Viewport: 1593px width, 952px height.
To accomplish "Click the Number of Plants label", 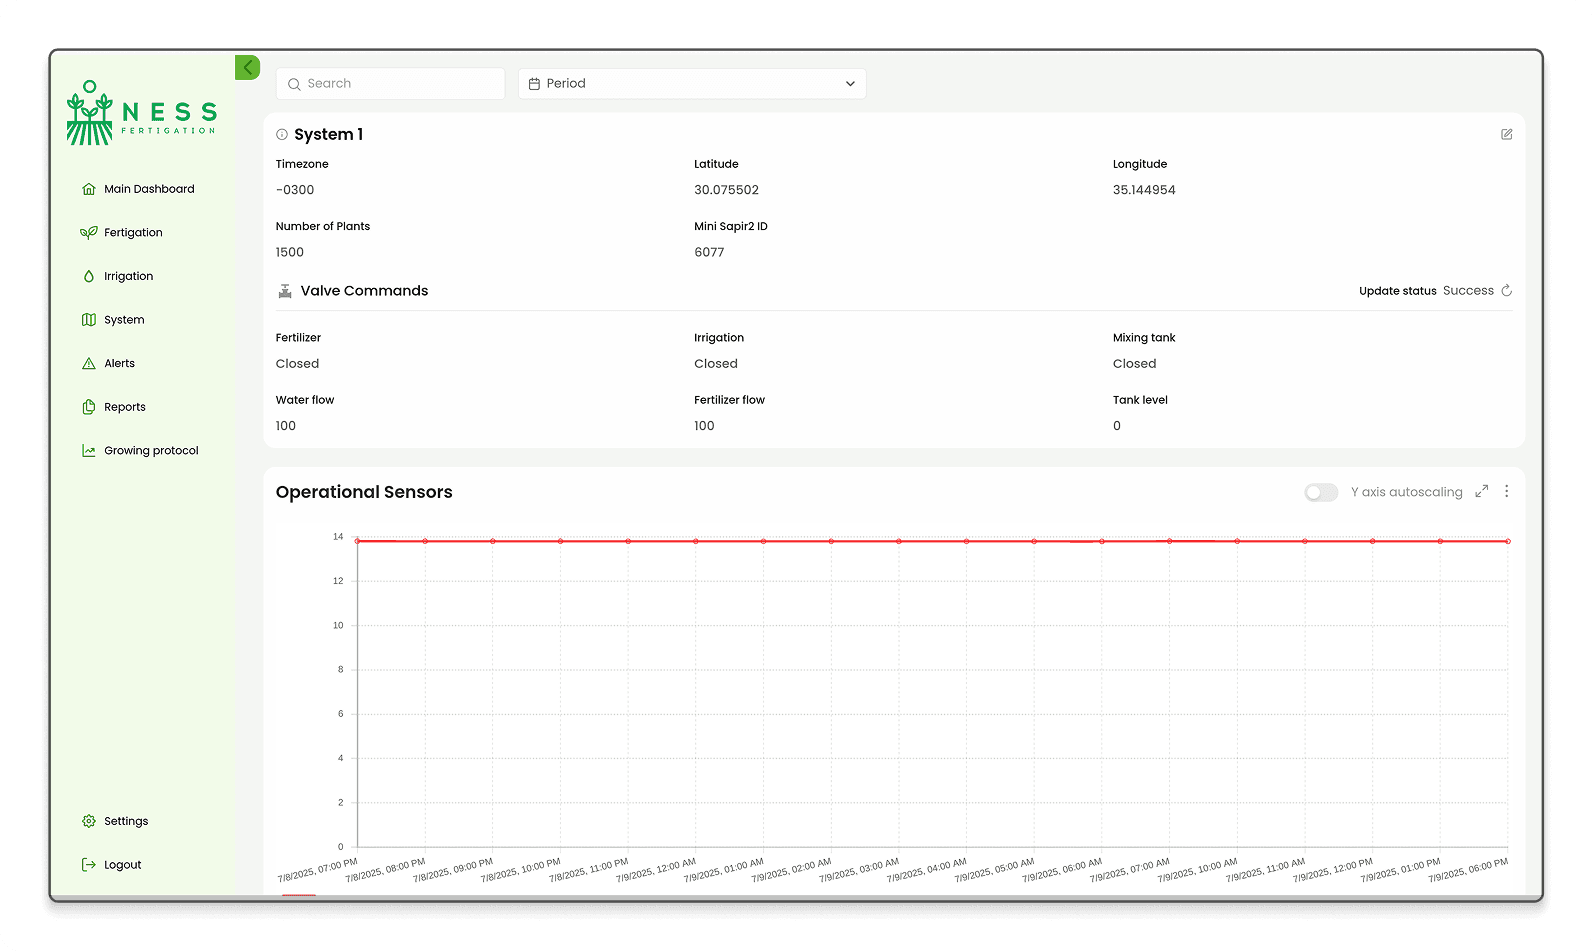I will pos(323,227).
